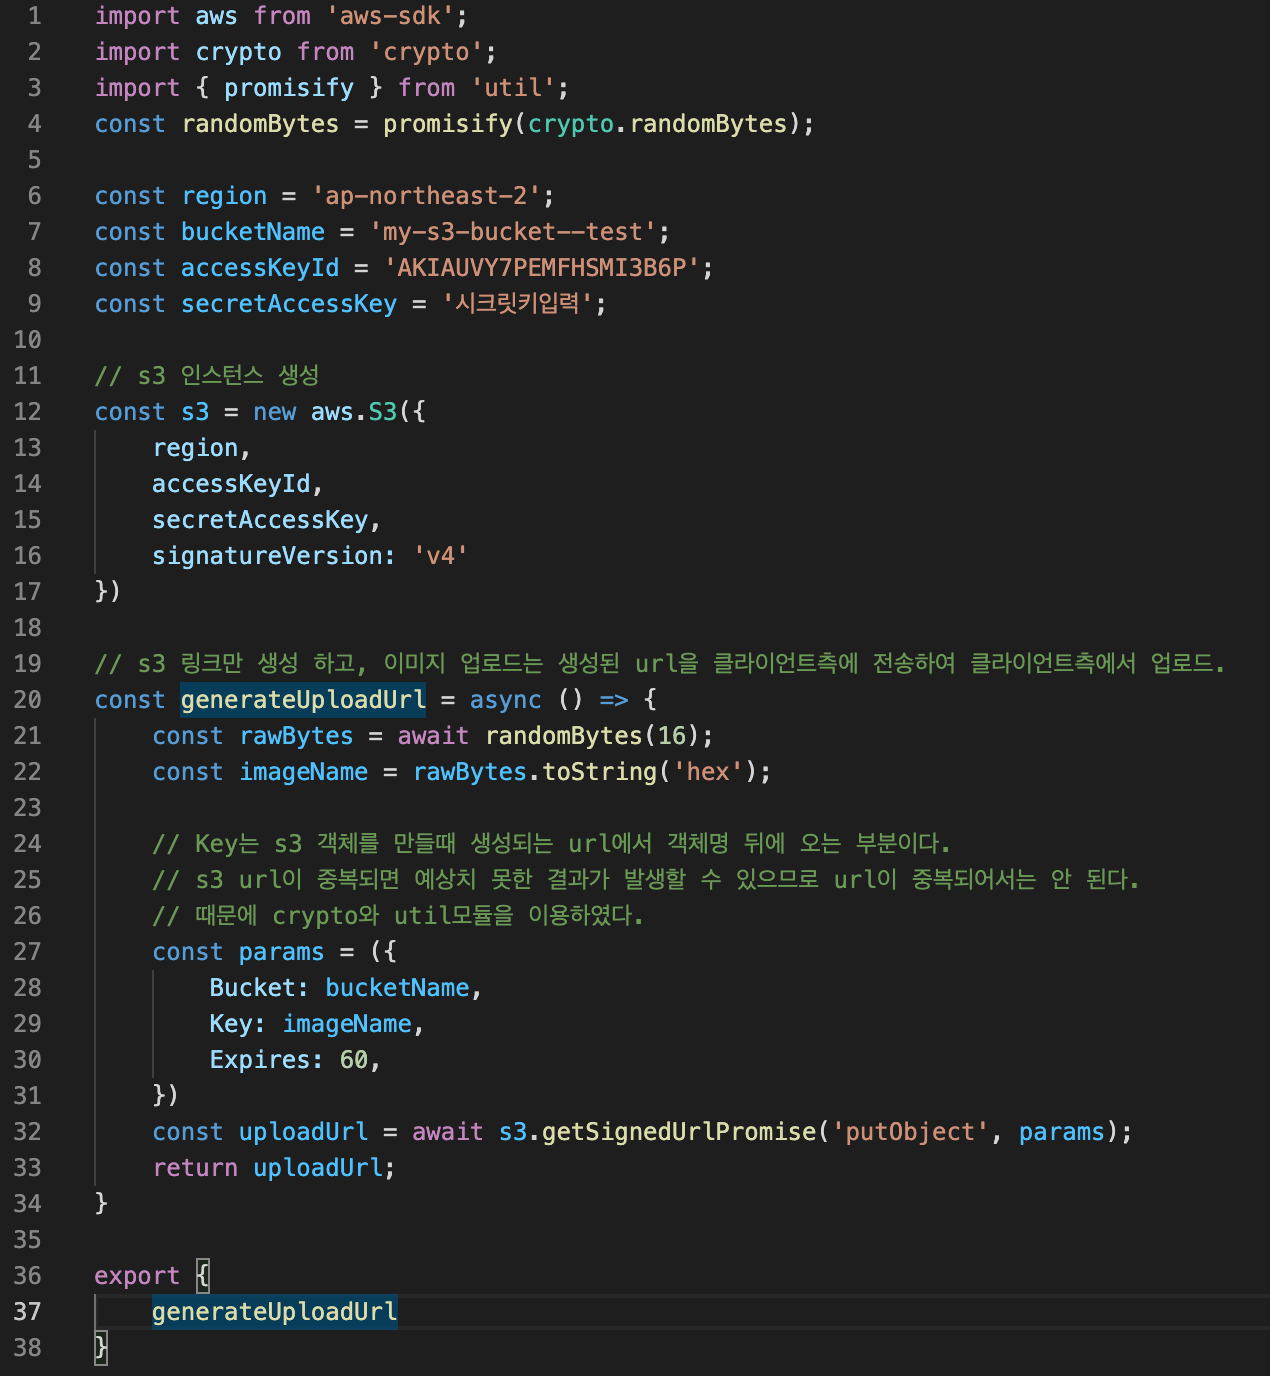This screenshot has height=1376, width=1270.
Task: Click 'secretAccessKey,' property on line 15
Action: point(267,520)
